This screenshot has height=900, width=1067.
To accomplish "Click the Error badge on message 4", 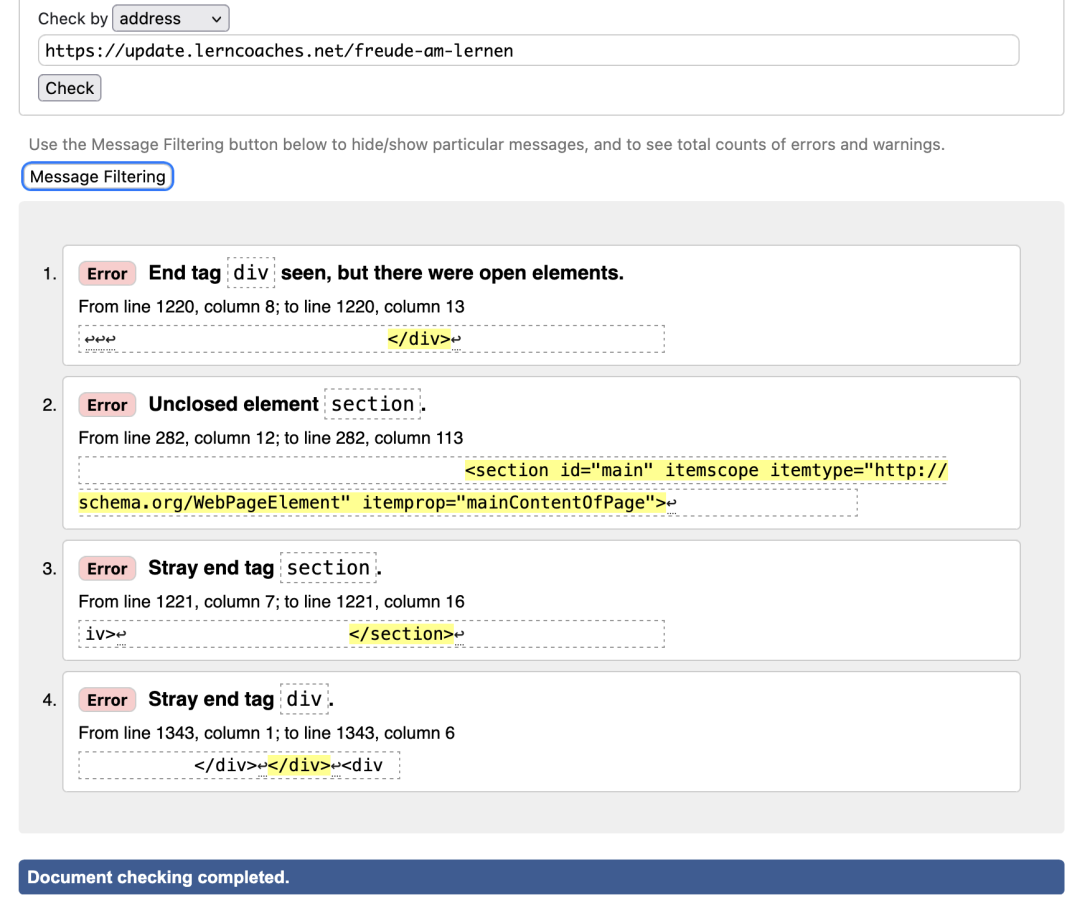I will pos(107,700).
